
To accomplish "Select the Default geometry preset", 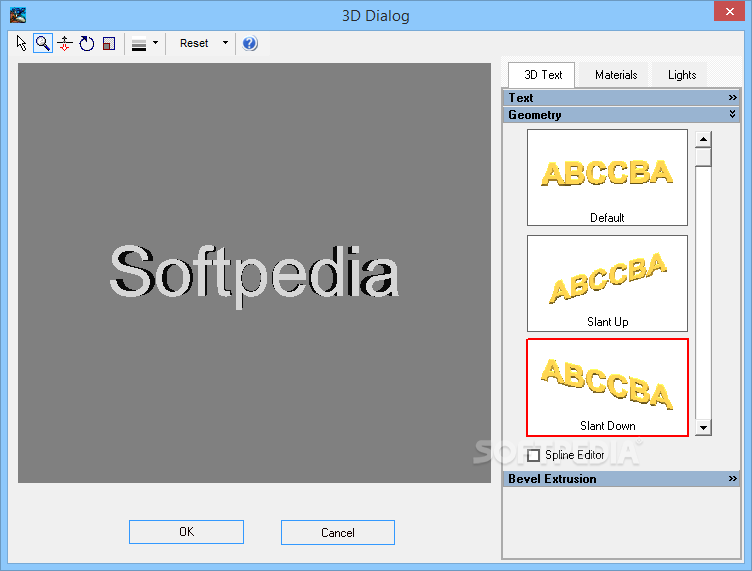I will [607, 177].
